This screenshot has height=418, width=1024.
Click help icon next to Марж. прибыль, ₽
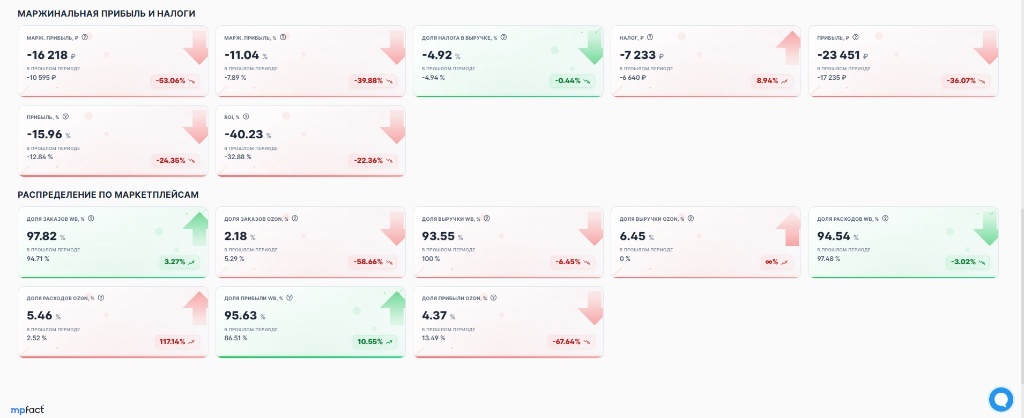pyautogui.click(x=85, y=37)
